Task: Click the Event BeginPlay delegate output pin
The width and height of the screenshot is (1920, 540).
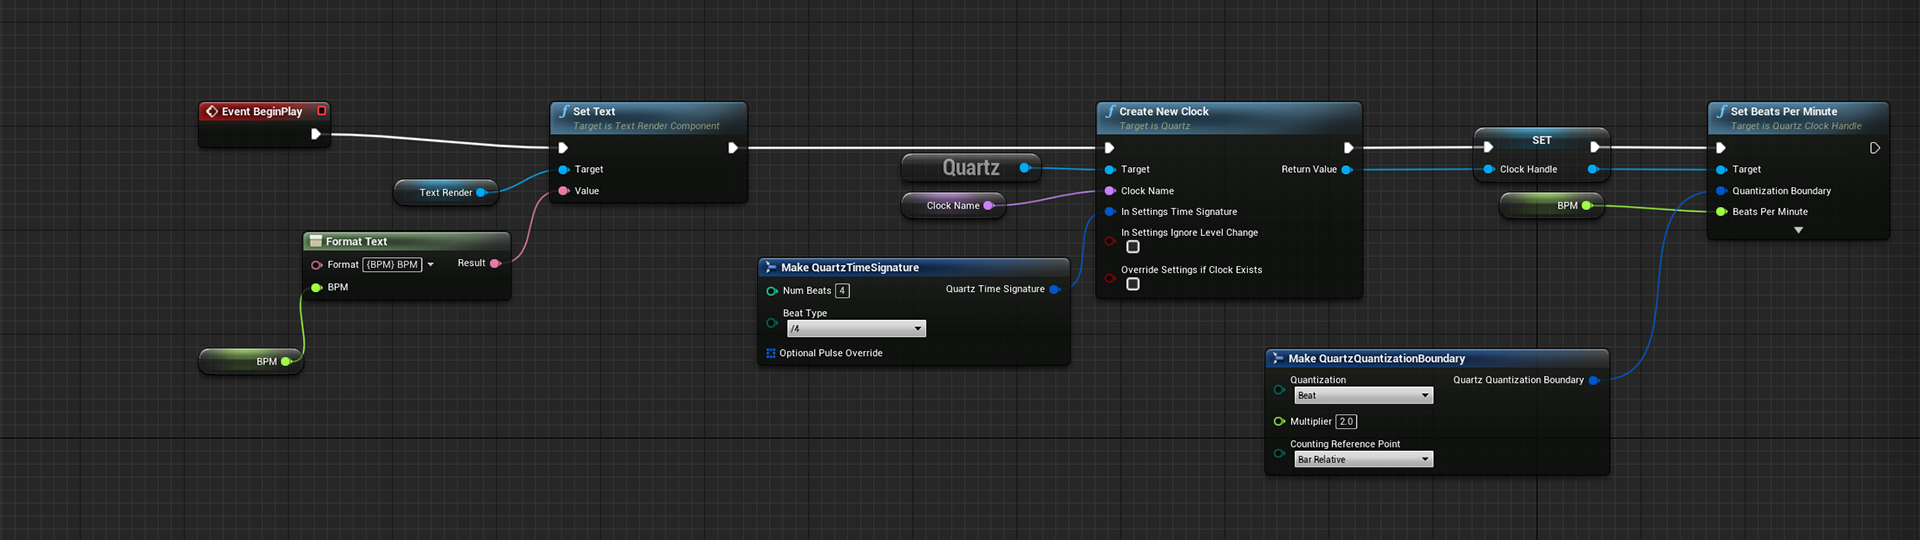Action: pyautogui.click(x=322, y=111)
